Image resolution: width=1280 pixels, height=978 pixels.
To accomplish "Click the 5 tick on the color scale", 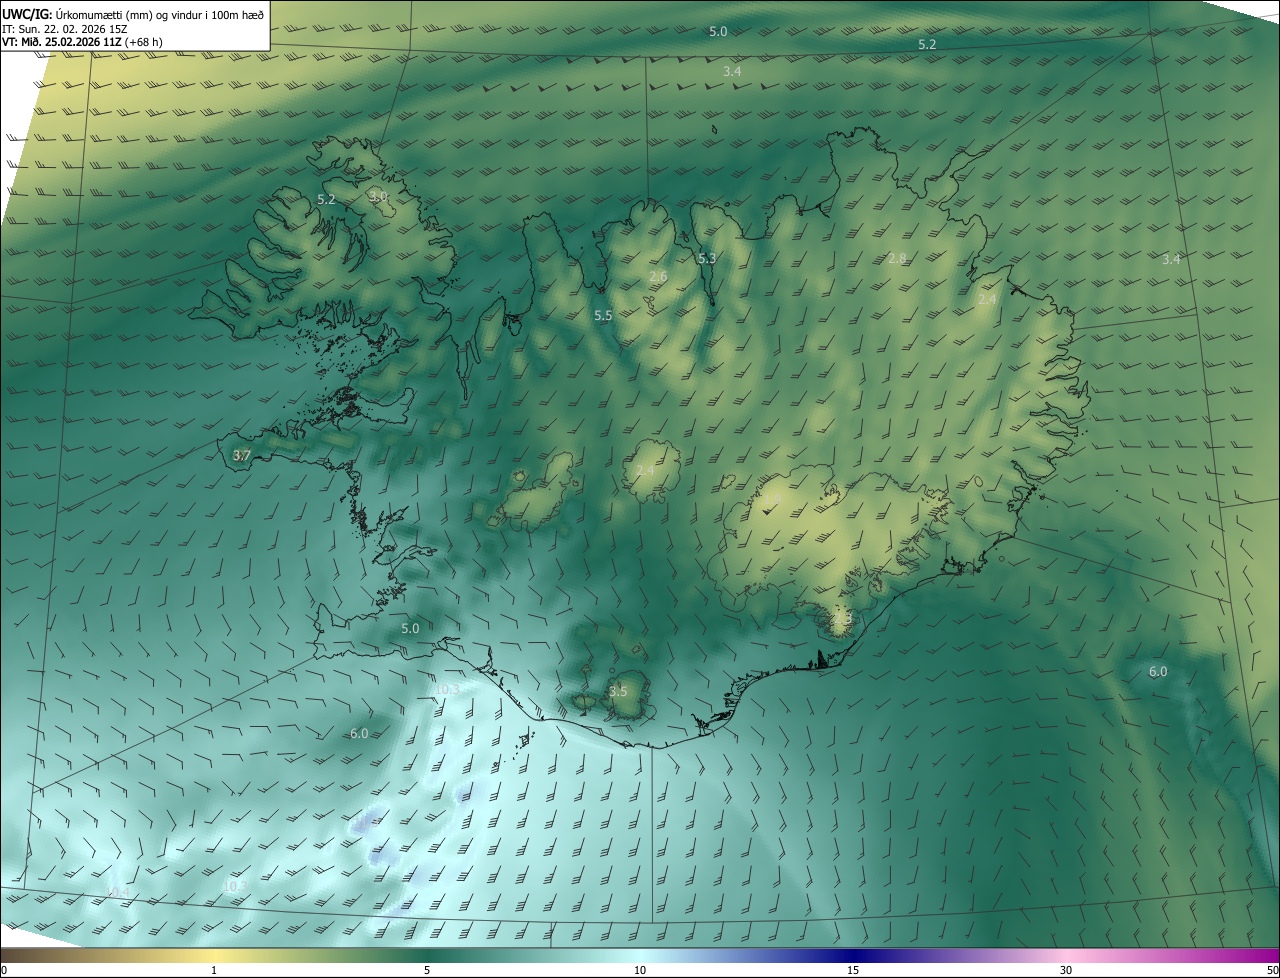I will click(x=427, y=970).
